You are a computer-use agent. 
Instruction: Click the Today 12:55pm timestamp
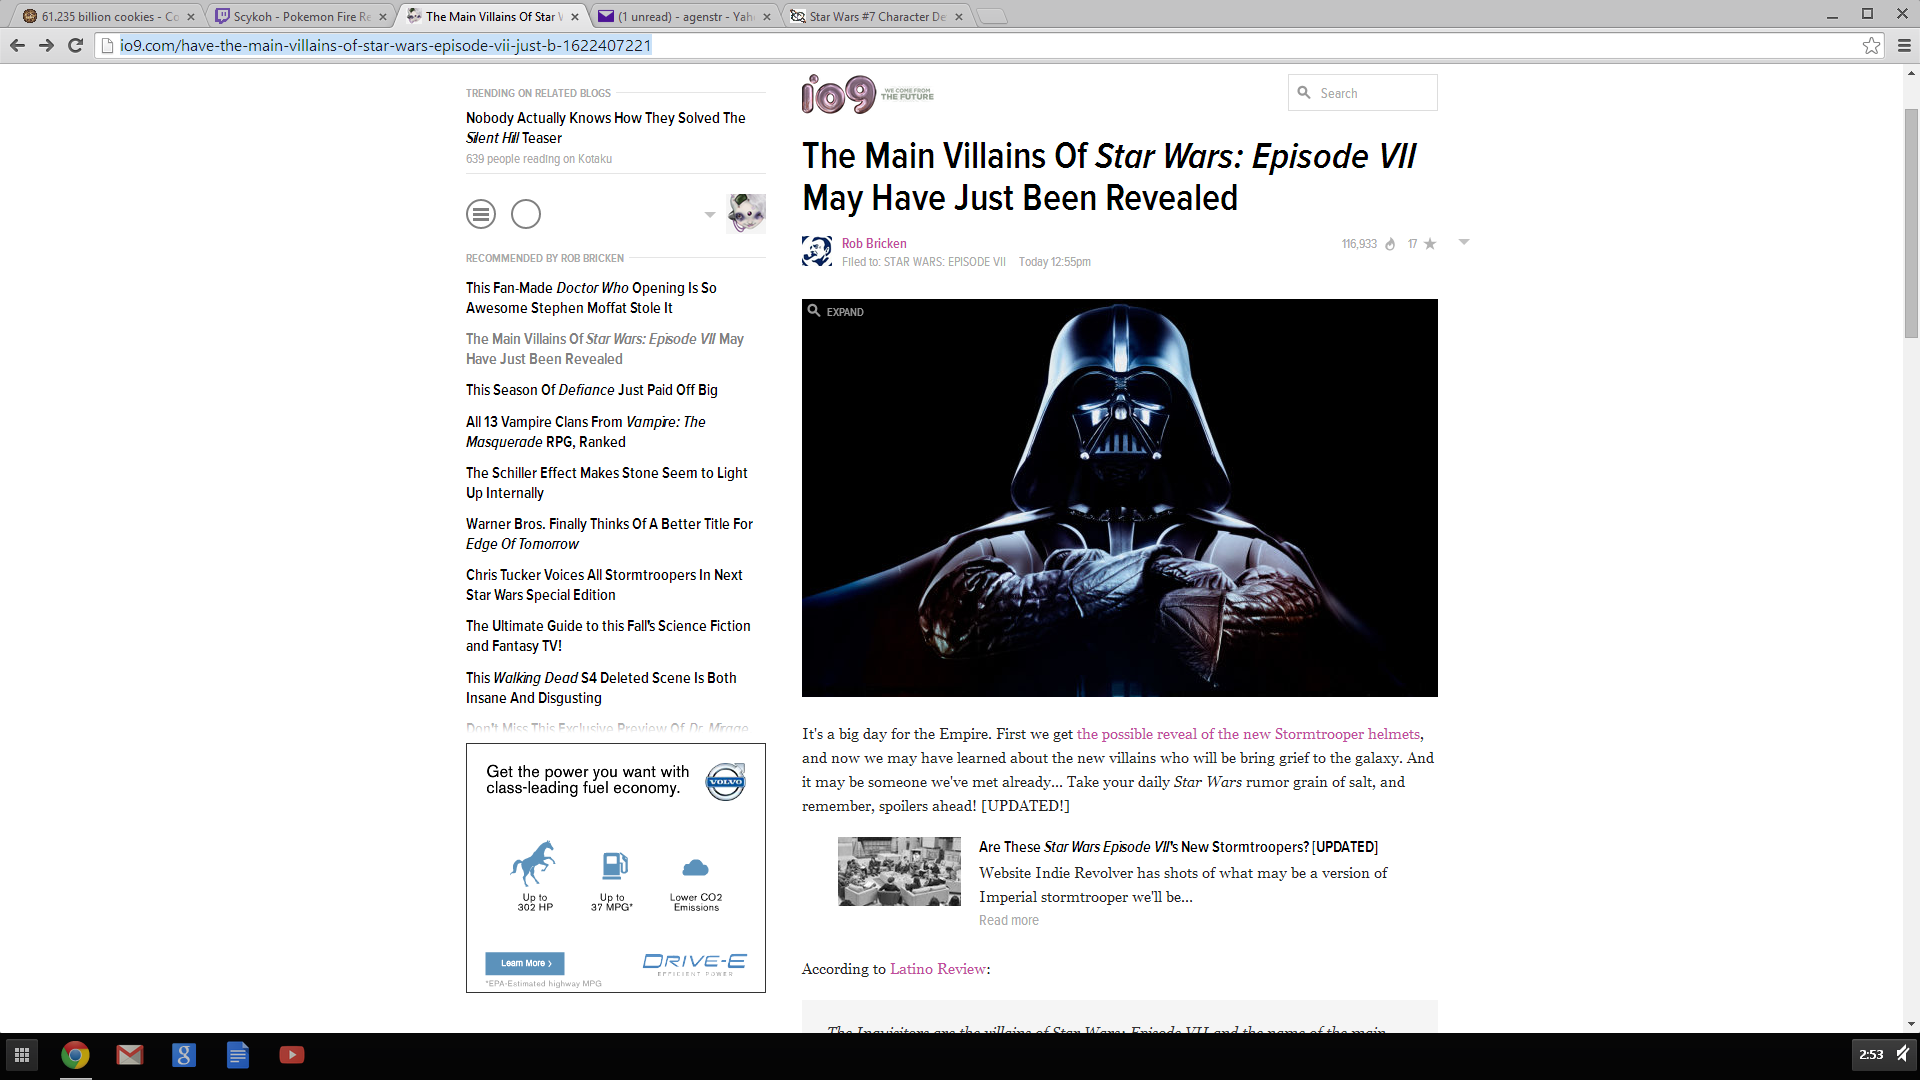(x=1055, y=262)
